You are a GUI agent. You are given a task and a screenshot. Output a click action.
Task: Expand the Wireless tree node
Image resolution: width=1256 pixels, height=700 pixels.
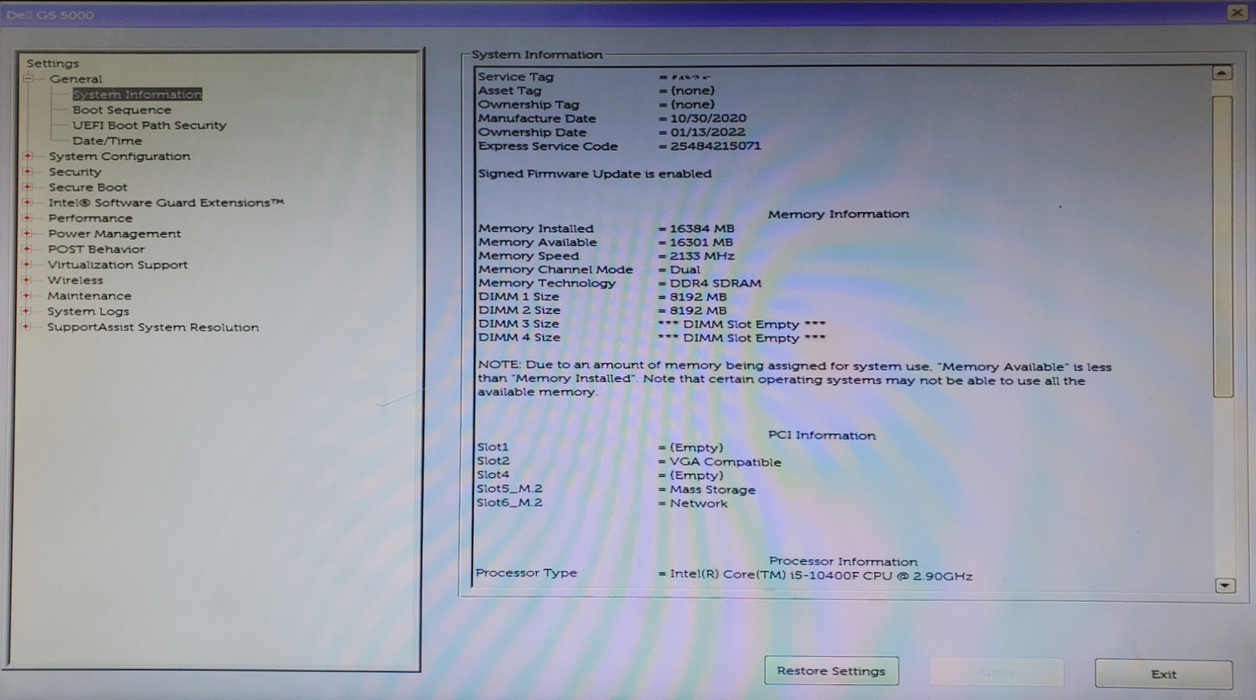click(28, 280)
